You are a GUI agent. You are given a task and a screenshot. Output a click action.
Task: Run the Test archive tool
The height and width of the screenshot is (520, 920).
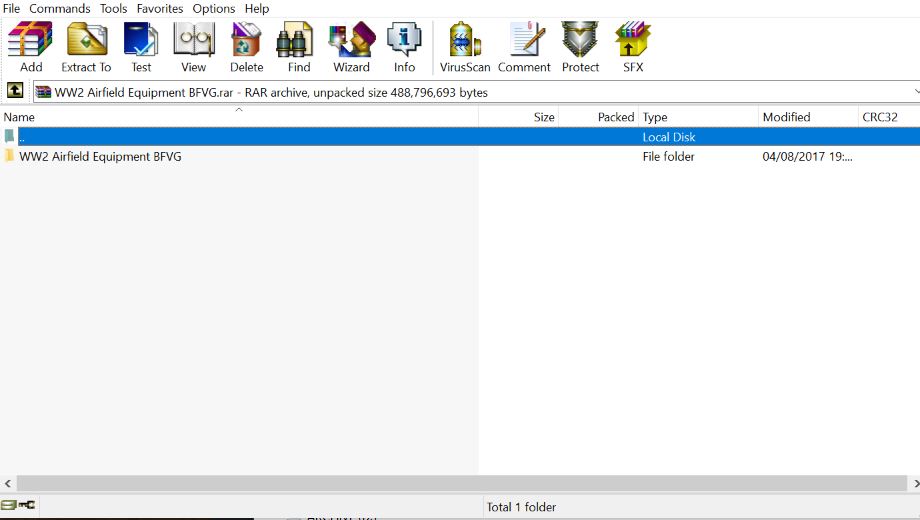click(141, 47)
